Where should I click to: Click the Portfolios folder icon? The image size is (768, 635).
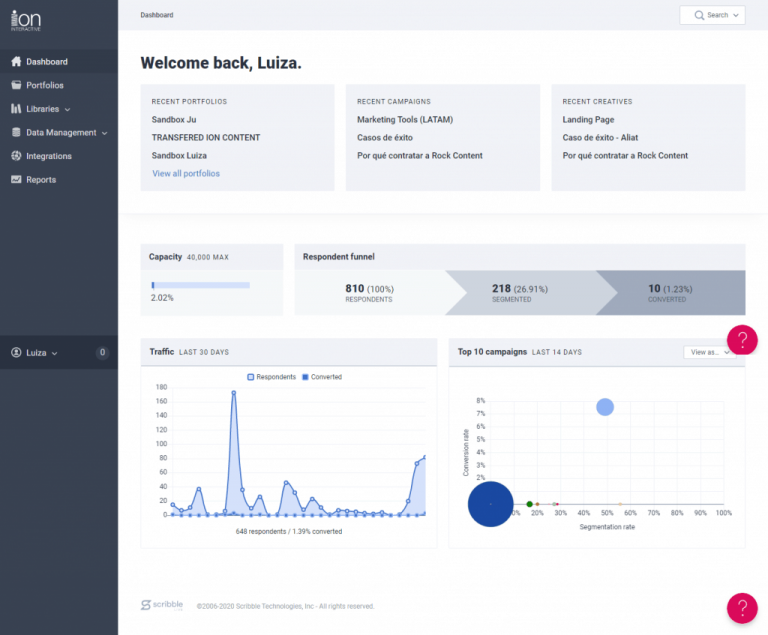pos(16,85)
